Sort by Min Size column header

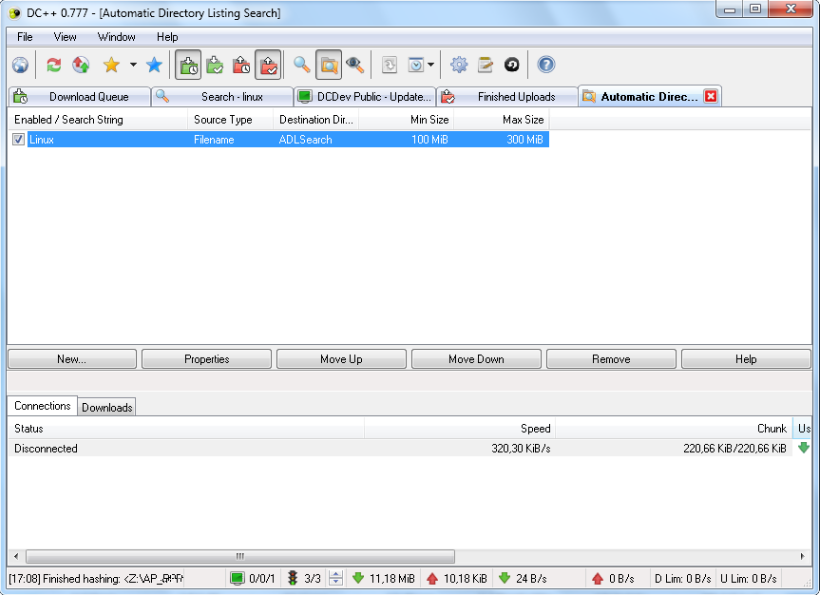pyautogui.click(x=406, y=120)
